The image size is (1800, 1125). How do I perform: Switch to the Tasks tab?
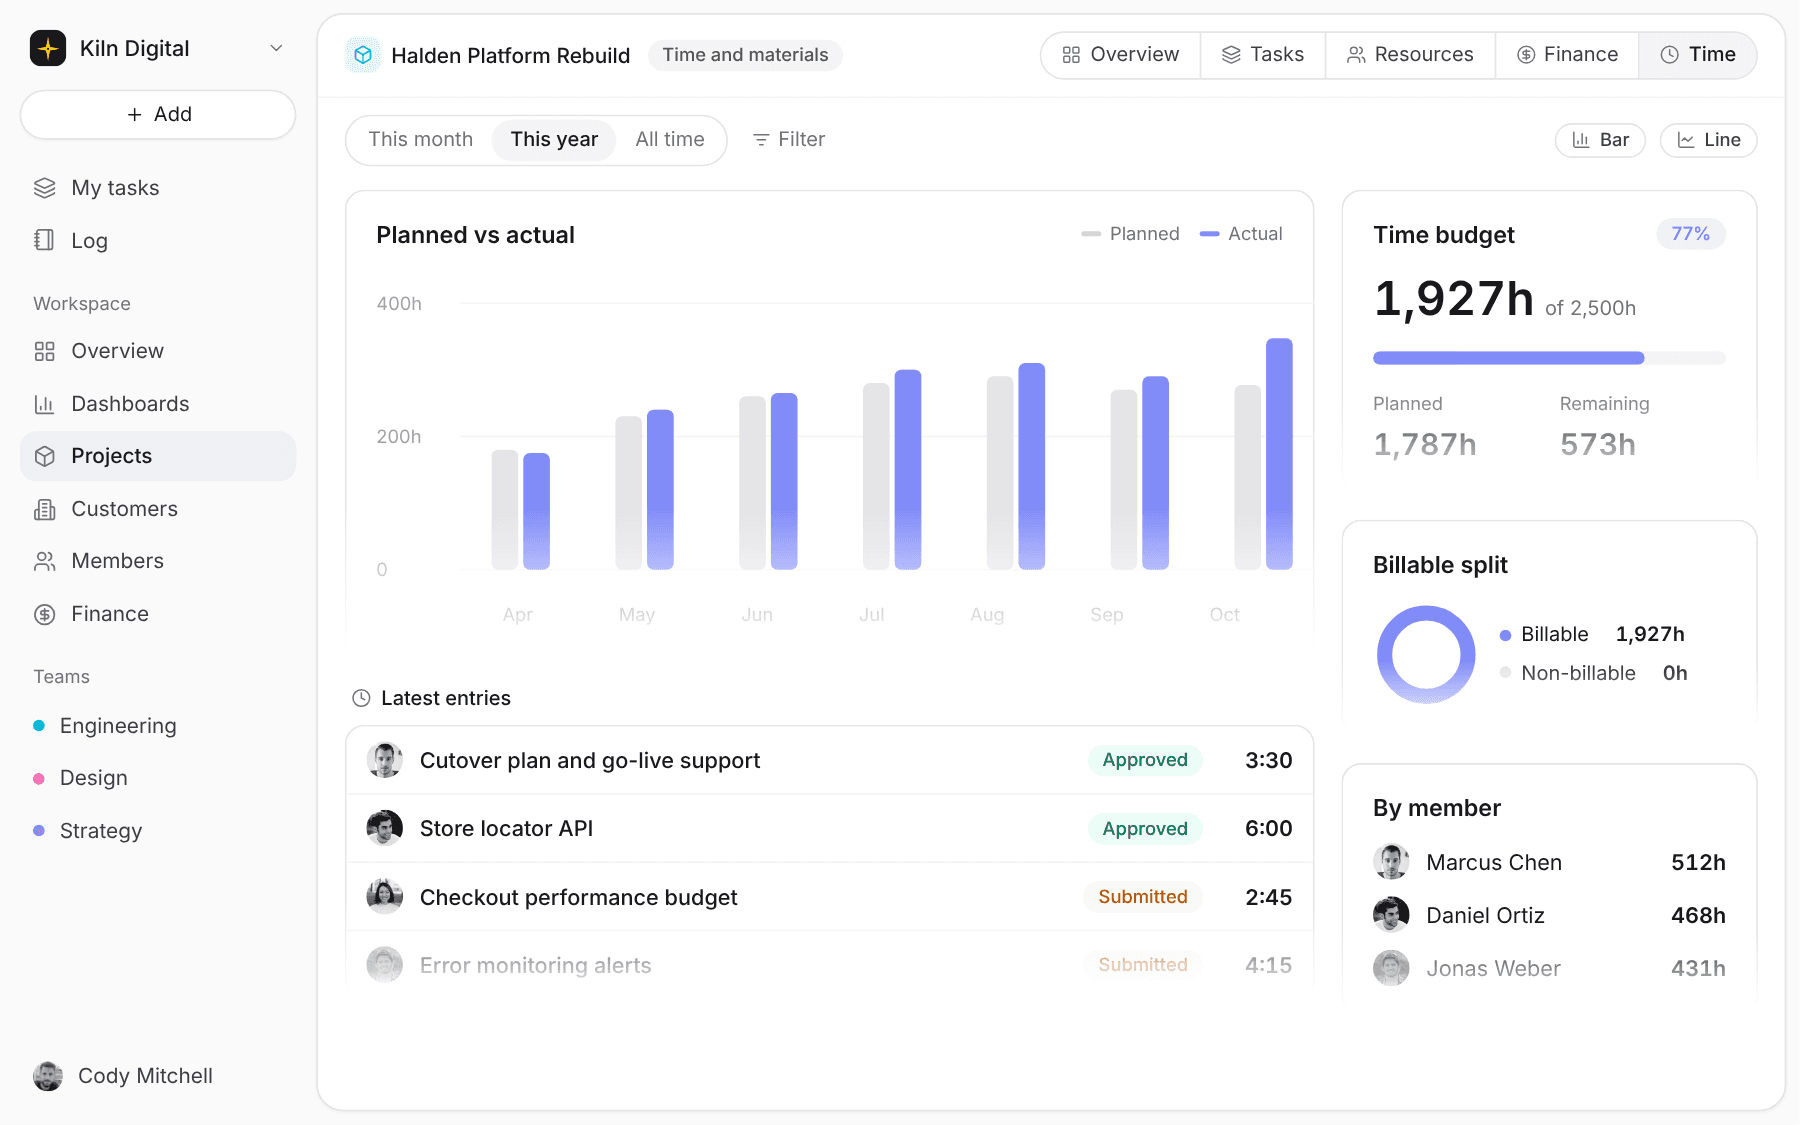pyautogui.click(x=1263, y=54)
